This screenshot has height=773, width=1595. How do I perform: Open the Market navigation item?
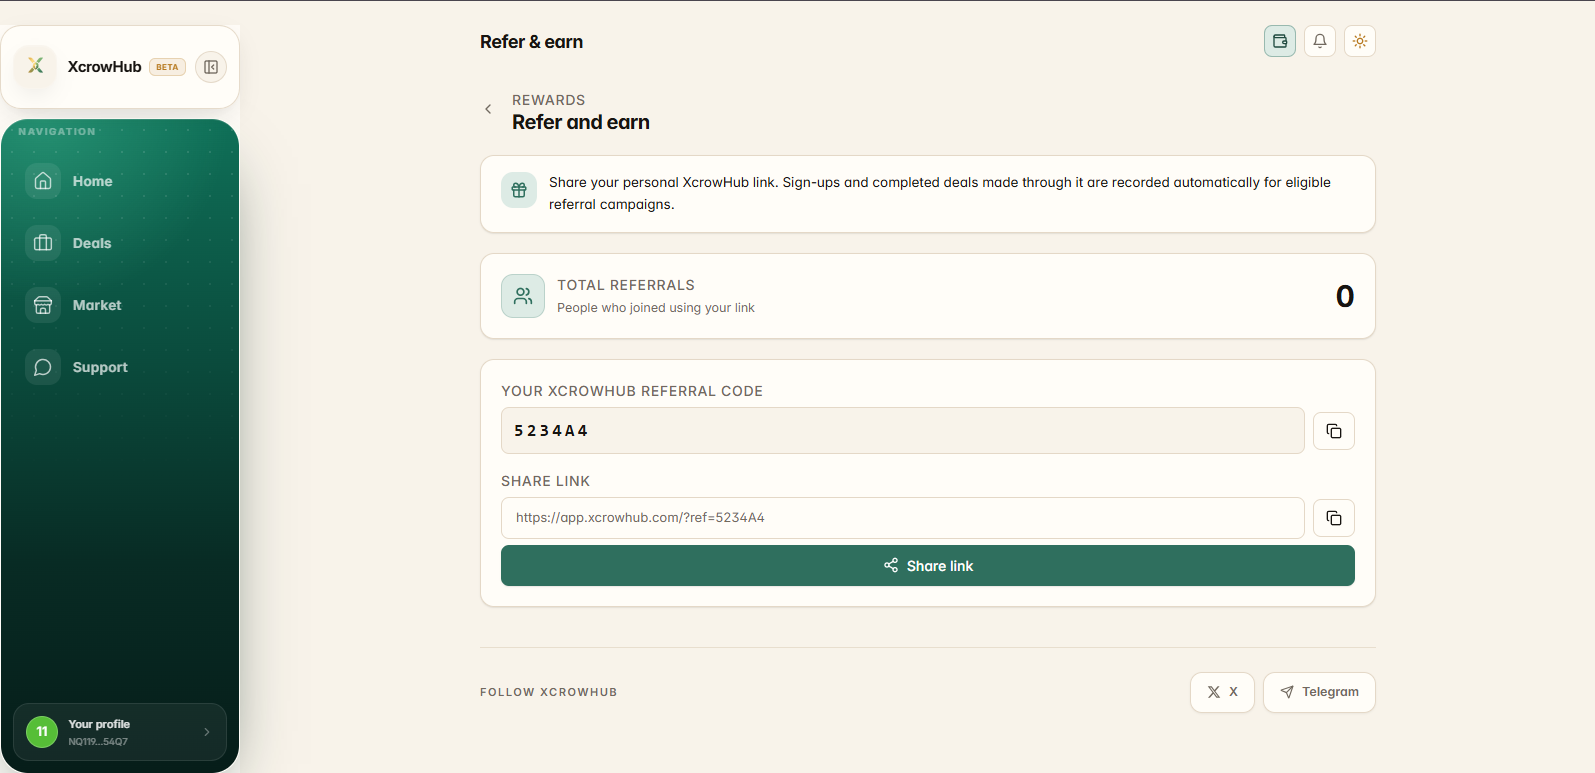coord(120,305)
